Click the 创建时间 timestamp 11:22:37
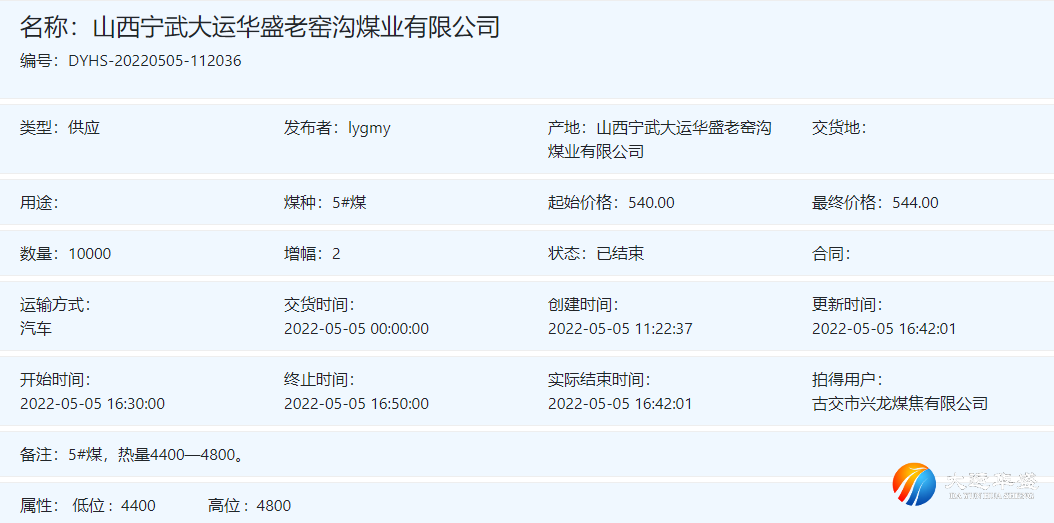This screenshot has height=523, width=1054. pyautogui.click(x=620, y=329)
